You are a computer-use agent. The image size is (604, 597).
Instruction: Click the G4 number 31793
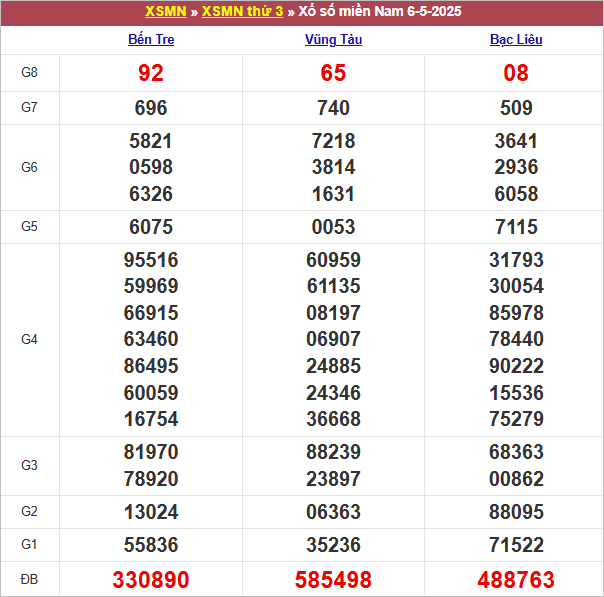(516, 260)
